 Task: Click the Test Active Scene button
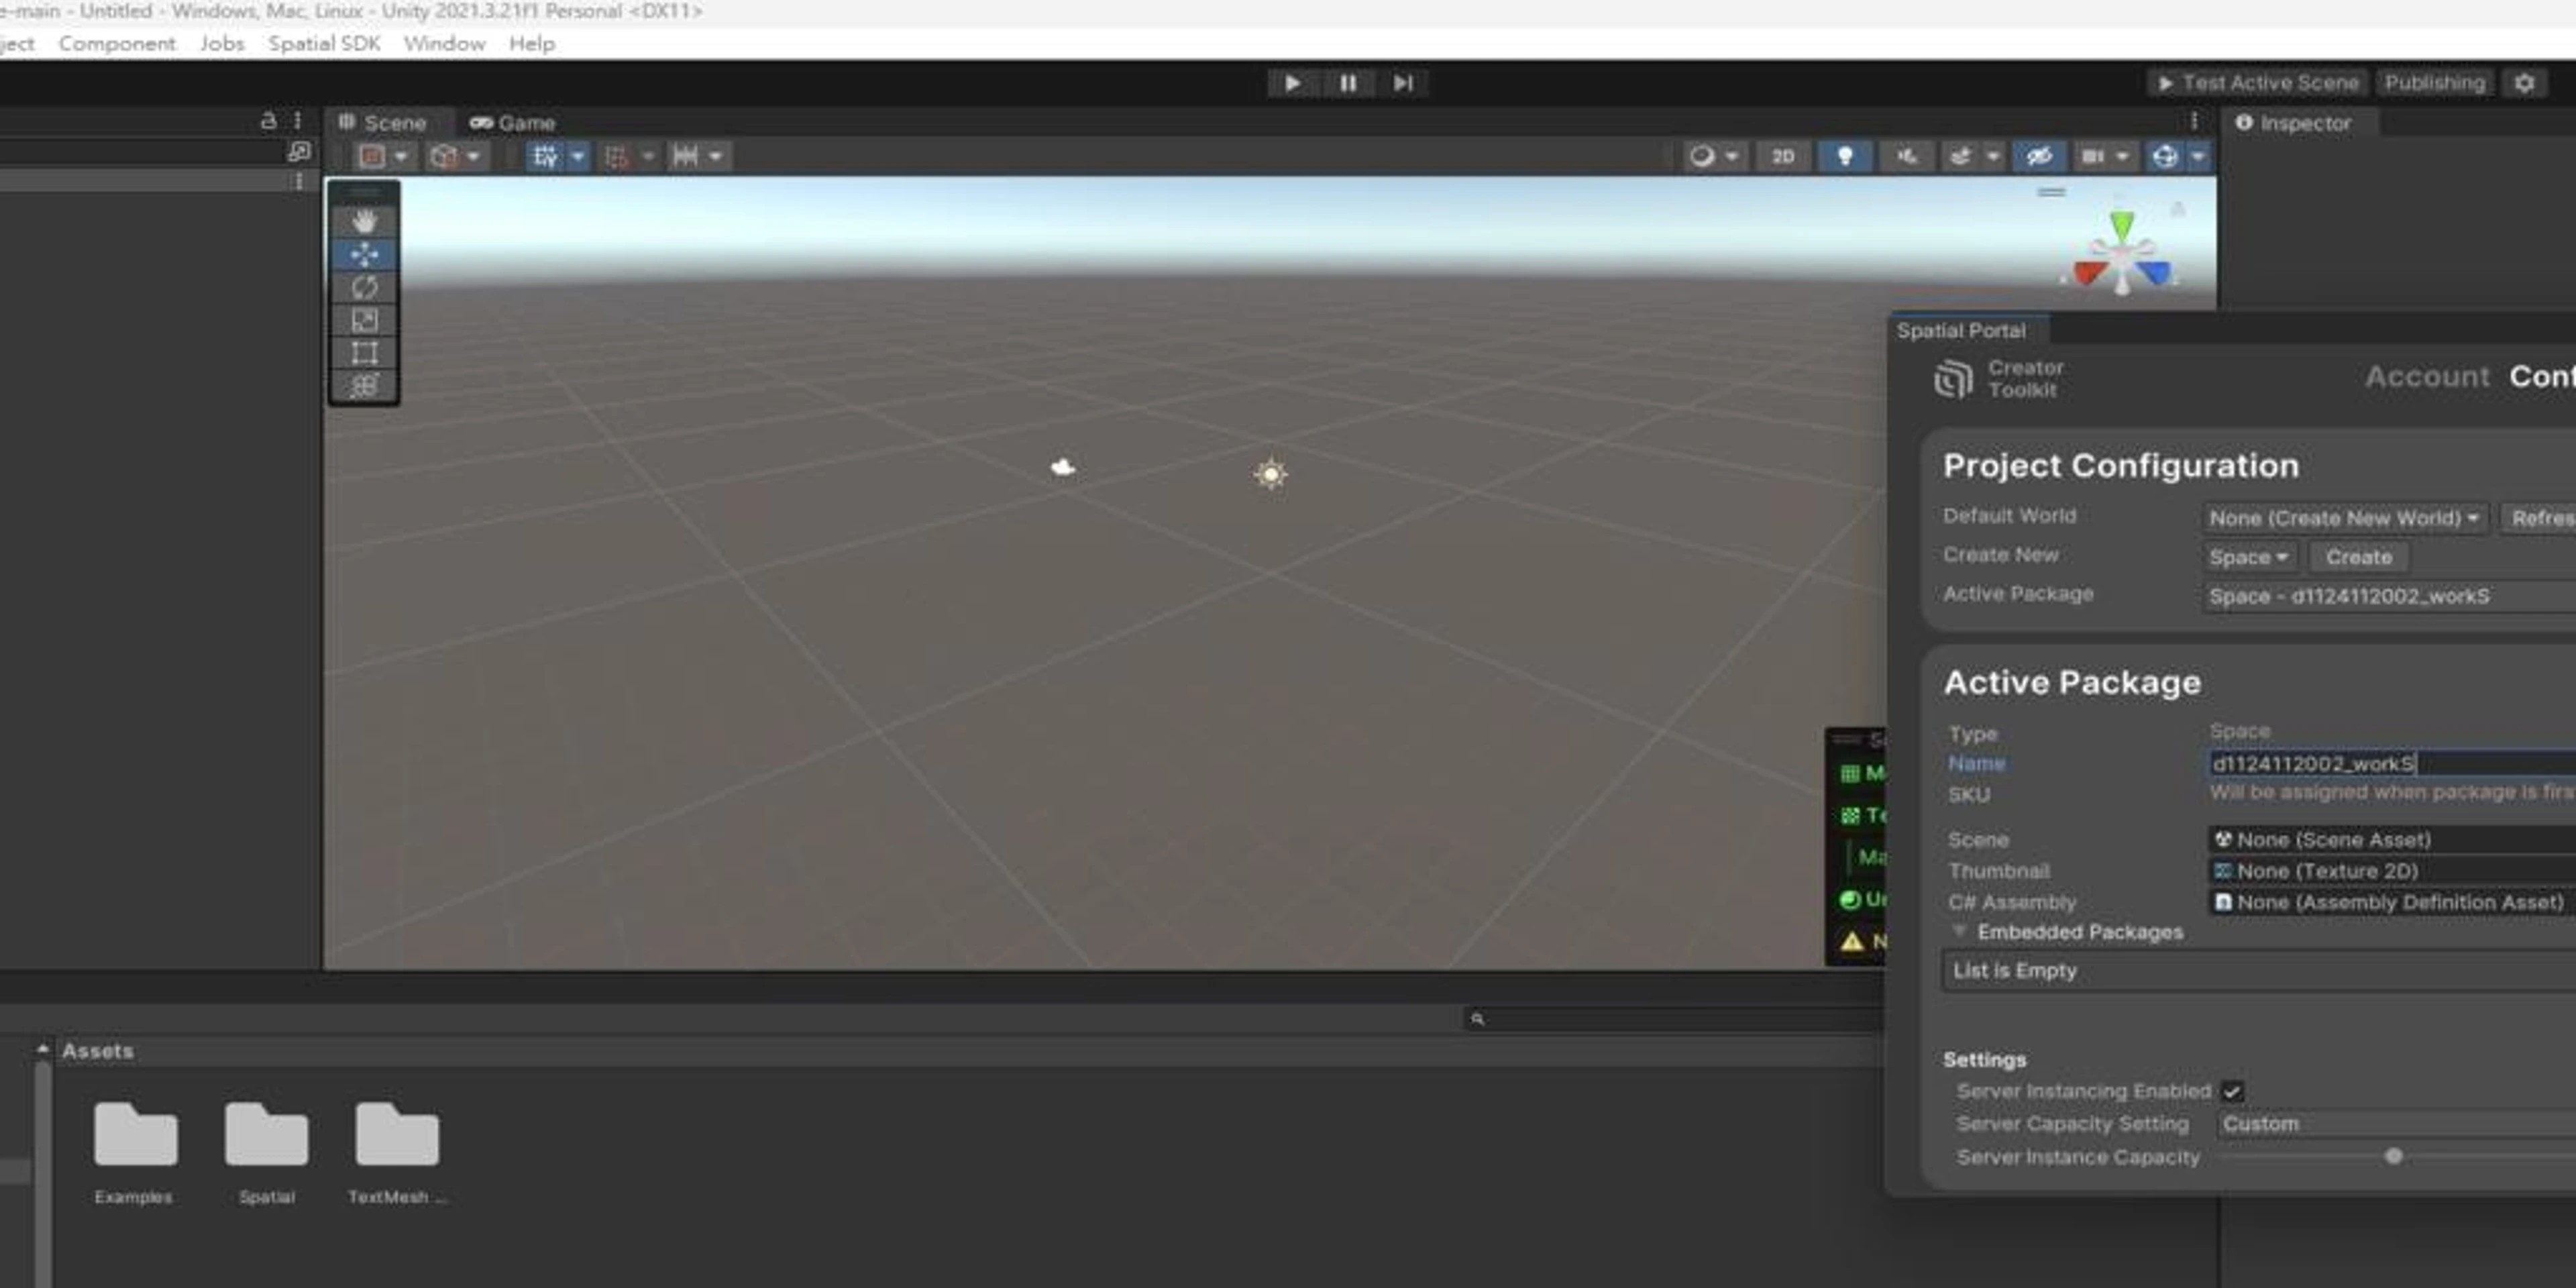tap(2258, 83)
